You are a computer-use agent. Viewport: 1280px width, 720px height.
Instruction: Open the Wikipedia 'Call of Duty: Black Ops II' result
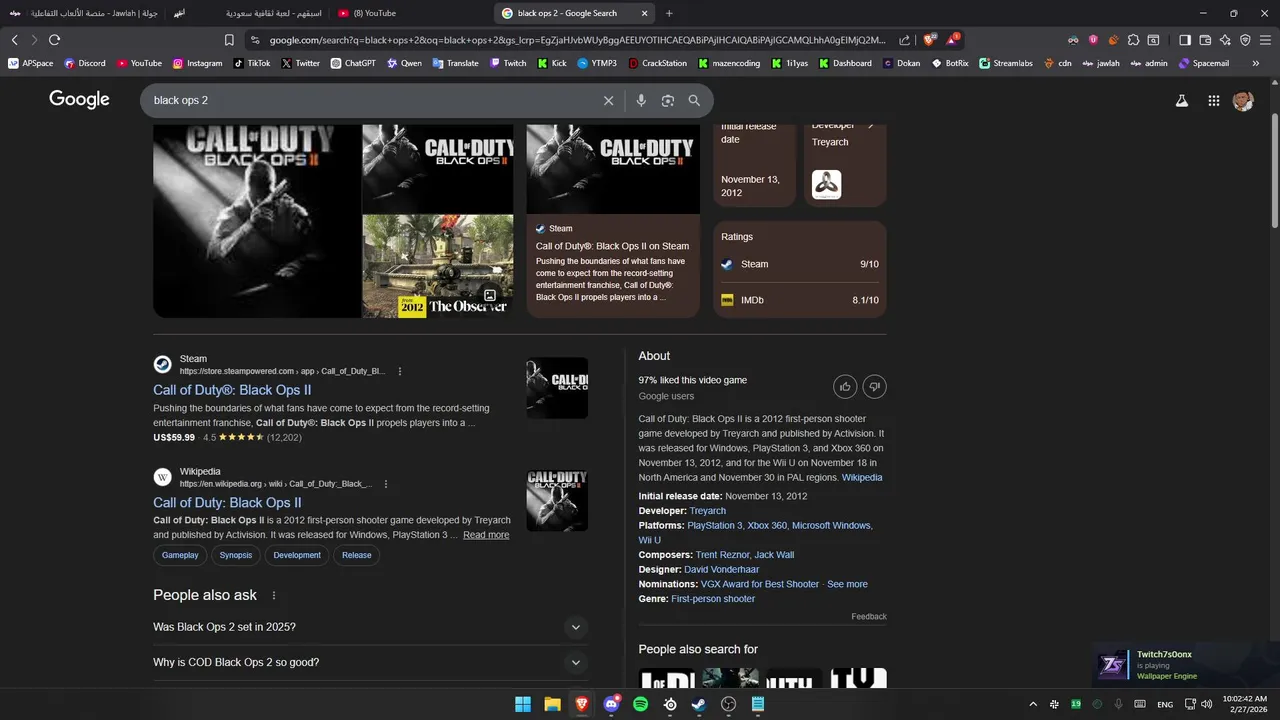(x=227, y=503)
